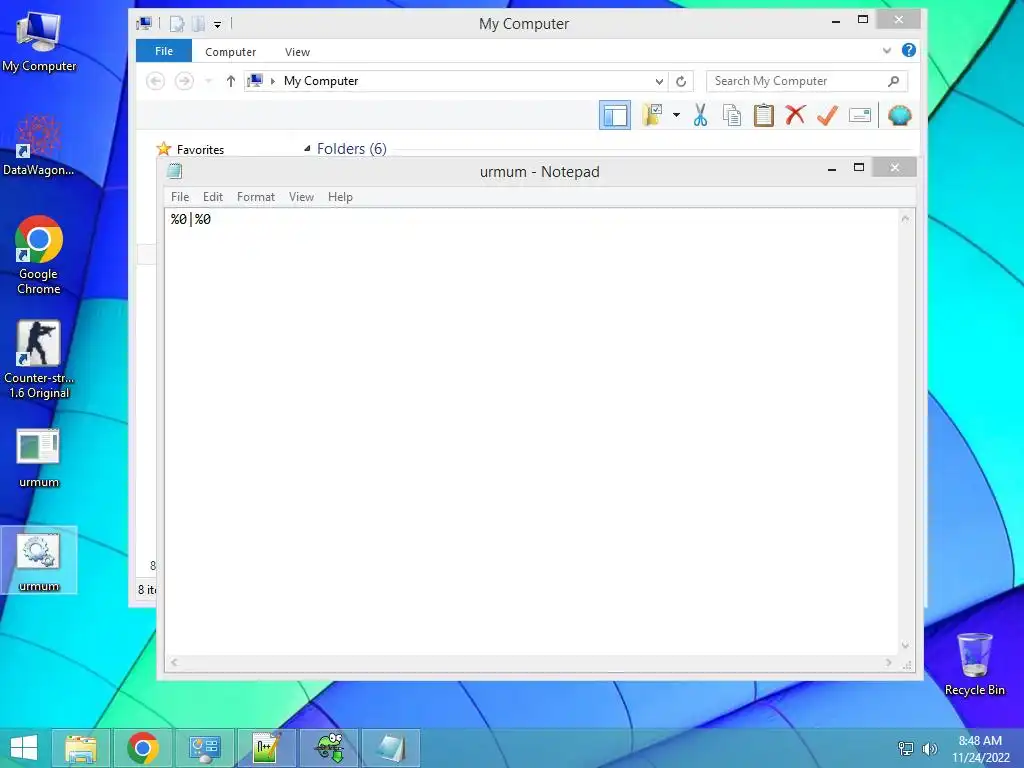Open Customize Quick Access Toolbar dropdown
The height and width of the screenshot is (768, 1024).
217,25
